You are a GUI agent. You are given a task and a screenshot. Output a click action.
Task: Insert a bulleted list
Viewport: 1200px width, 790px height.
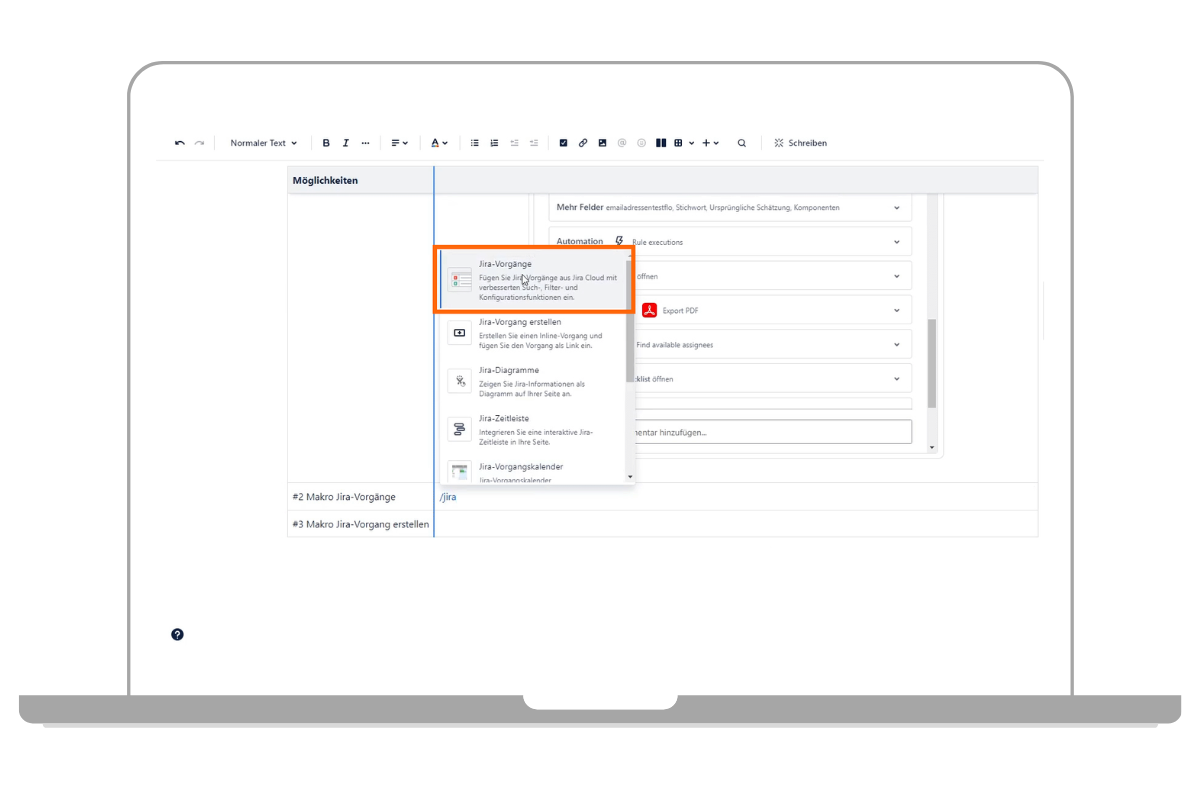click(475, 143)
